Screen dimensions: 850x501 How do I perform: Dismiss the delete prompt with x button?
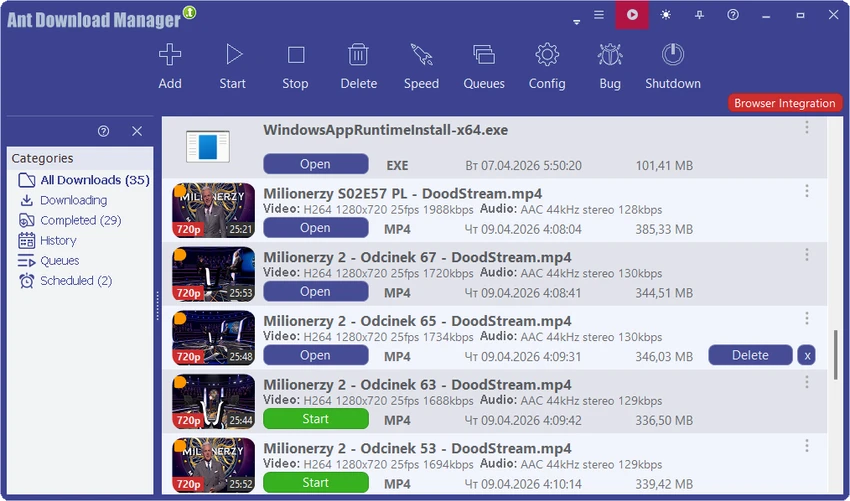click(807, 356)
